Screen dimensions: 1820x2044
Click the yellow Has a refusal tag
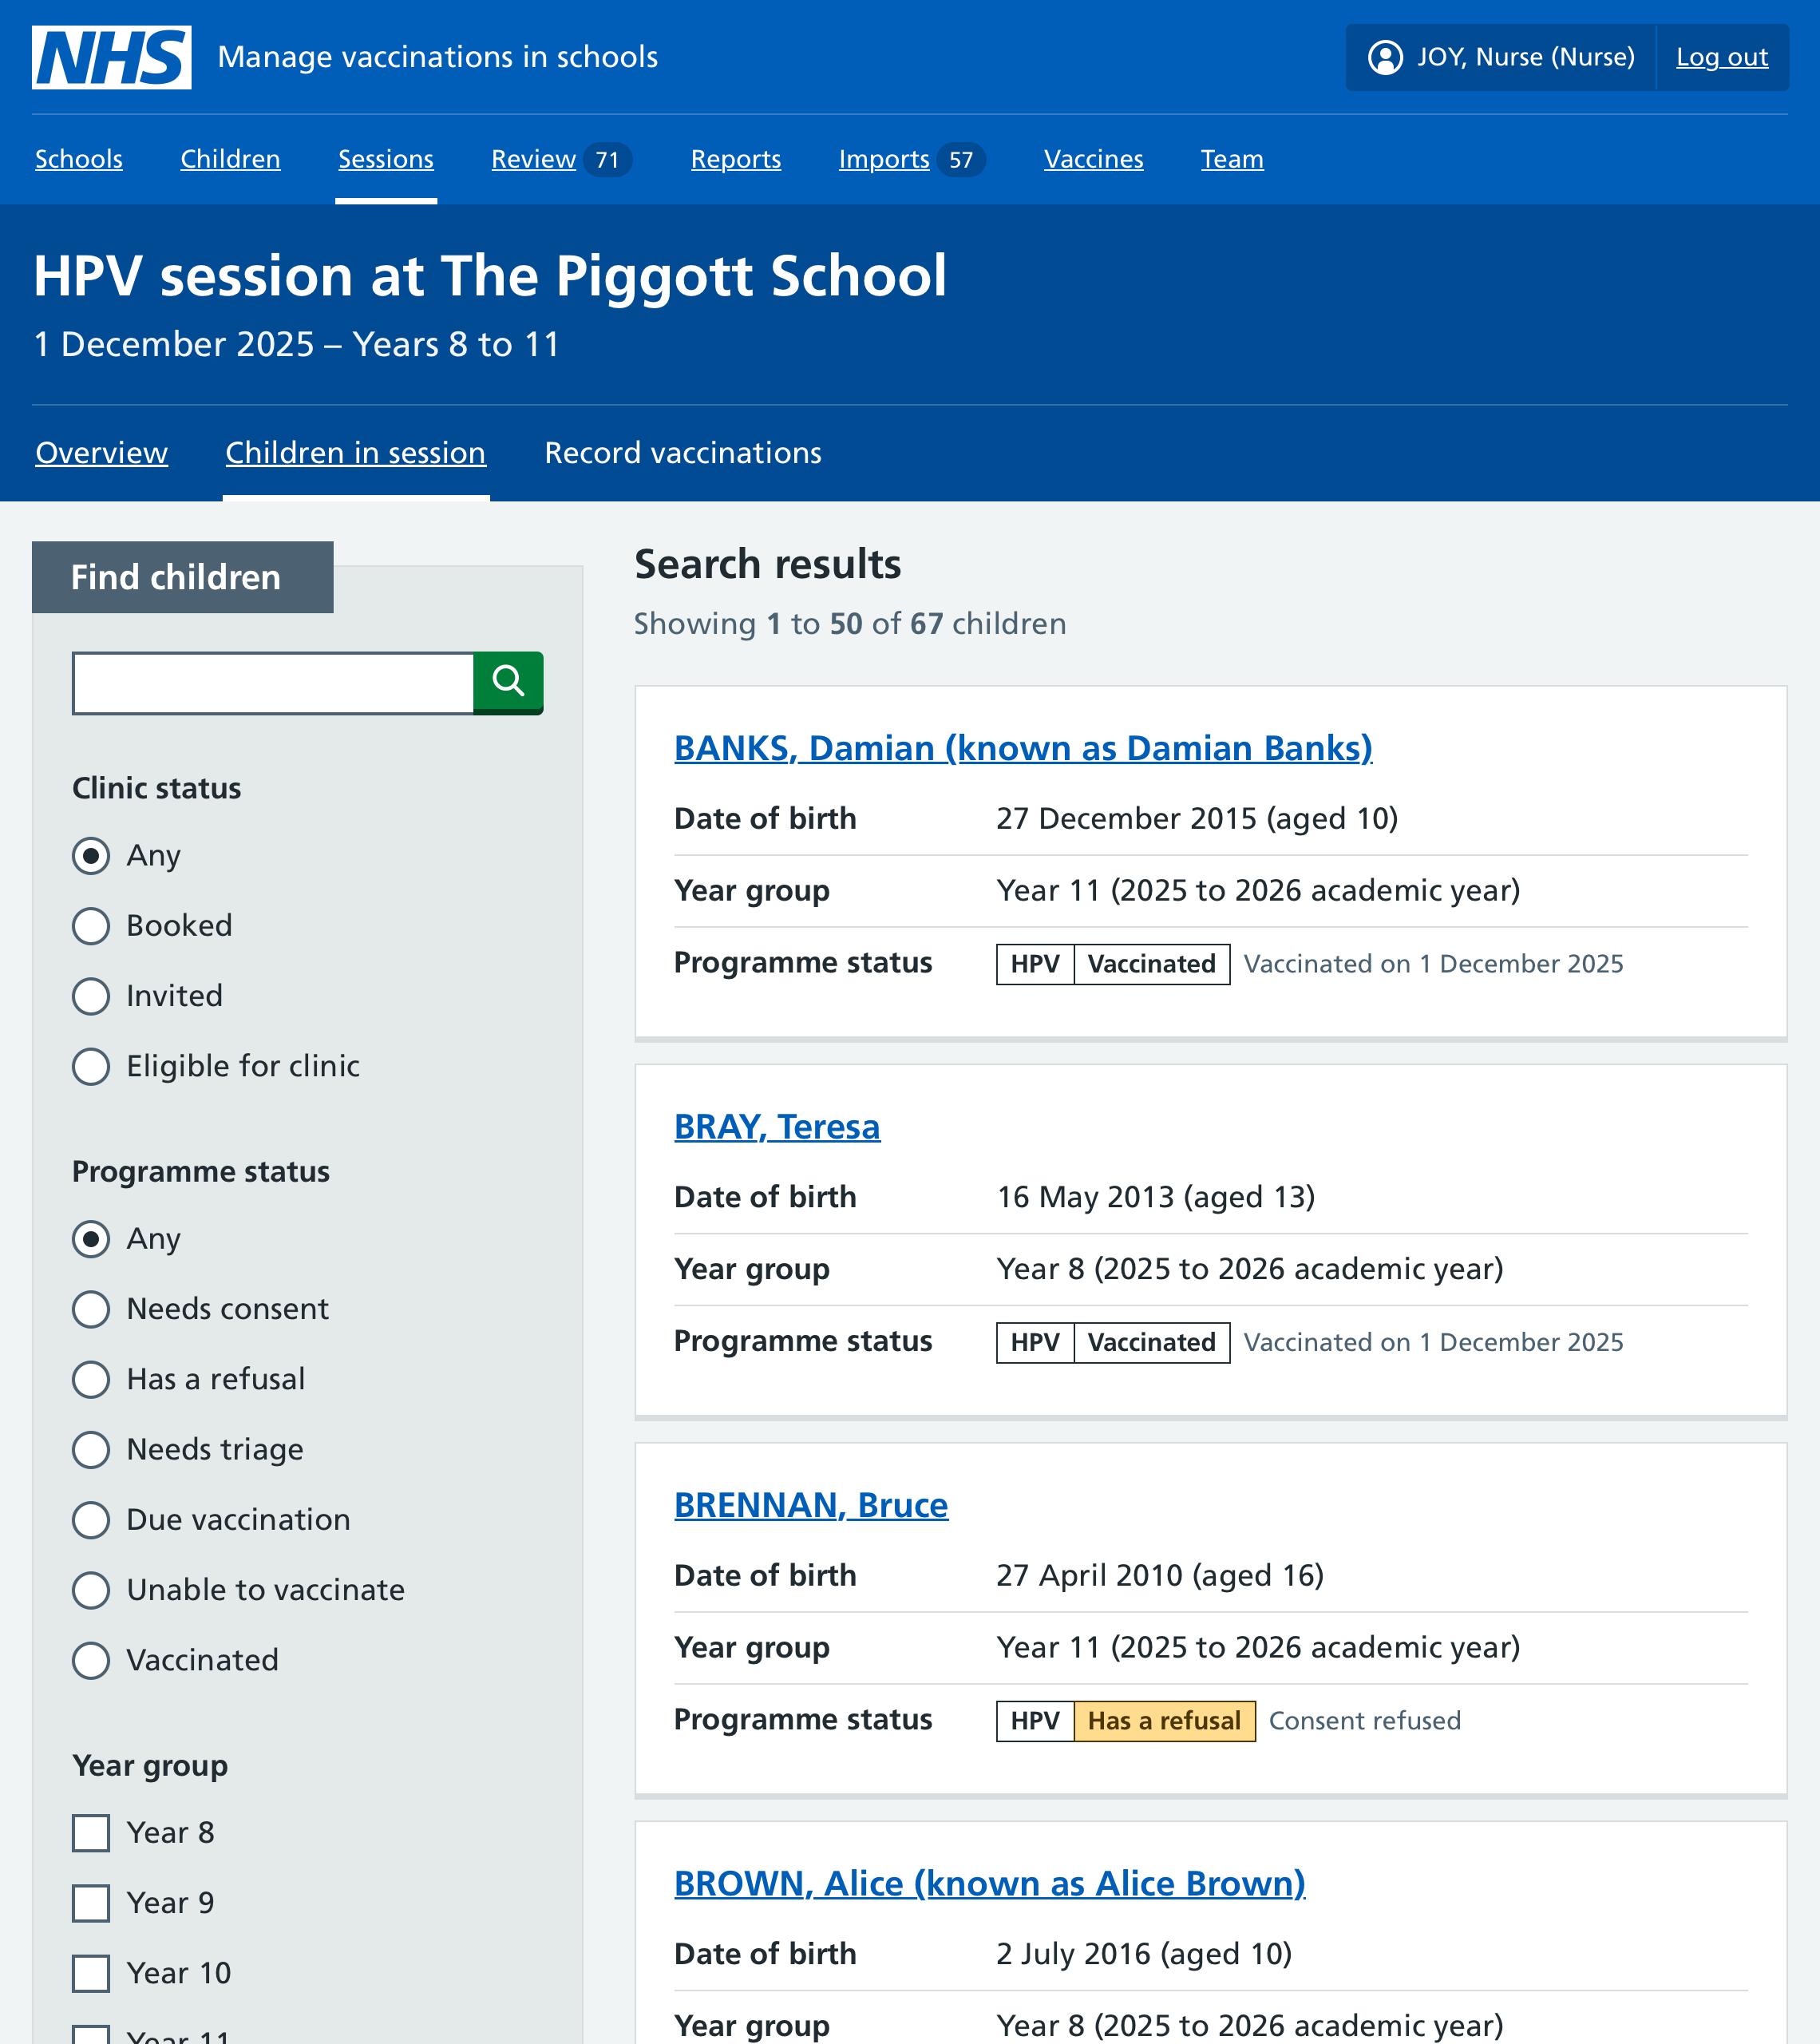point(1164,1720)
